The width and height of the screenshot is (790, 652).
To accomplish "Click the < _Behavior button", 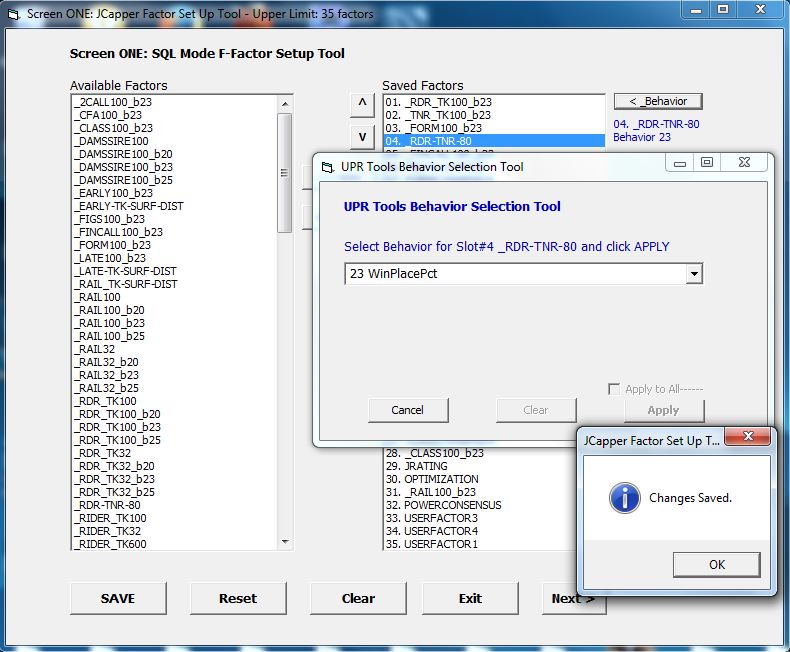I will pyautogui.click(x=658, y=101).
